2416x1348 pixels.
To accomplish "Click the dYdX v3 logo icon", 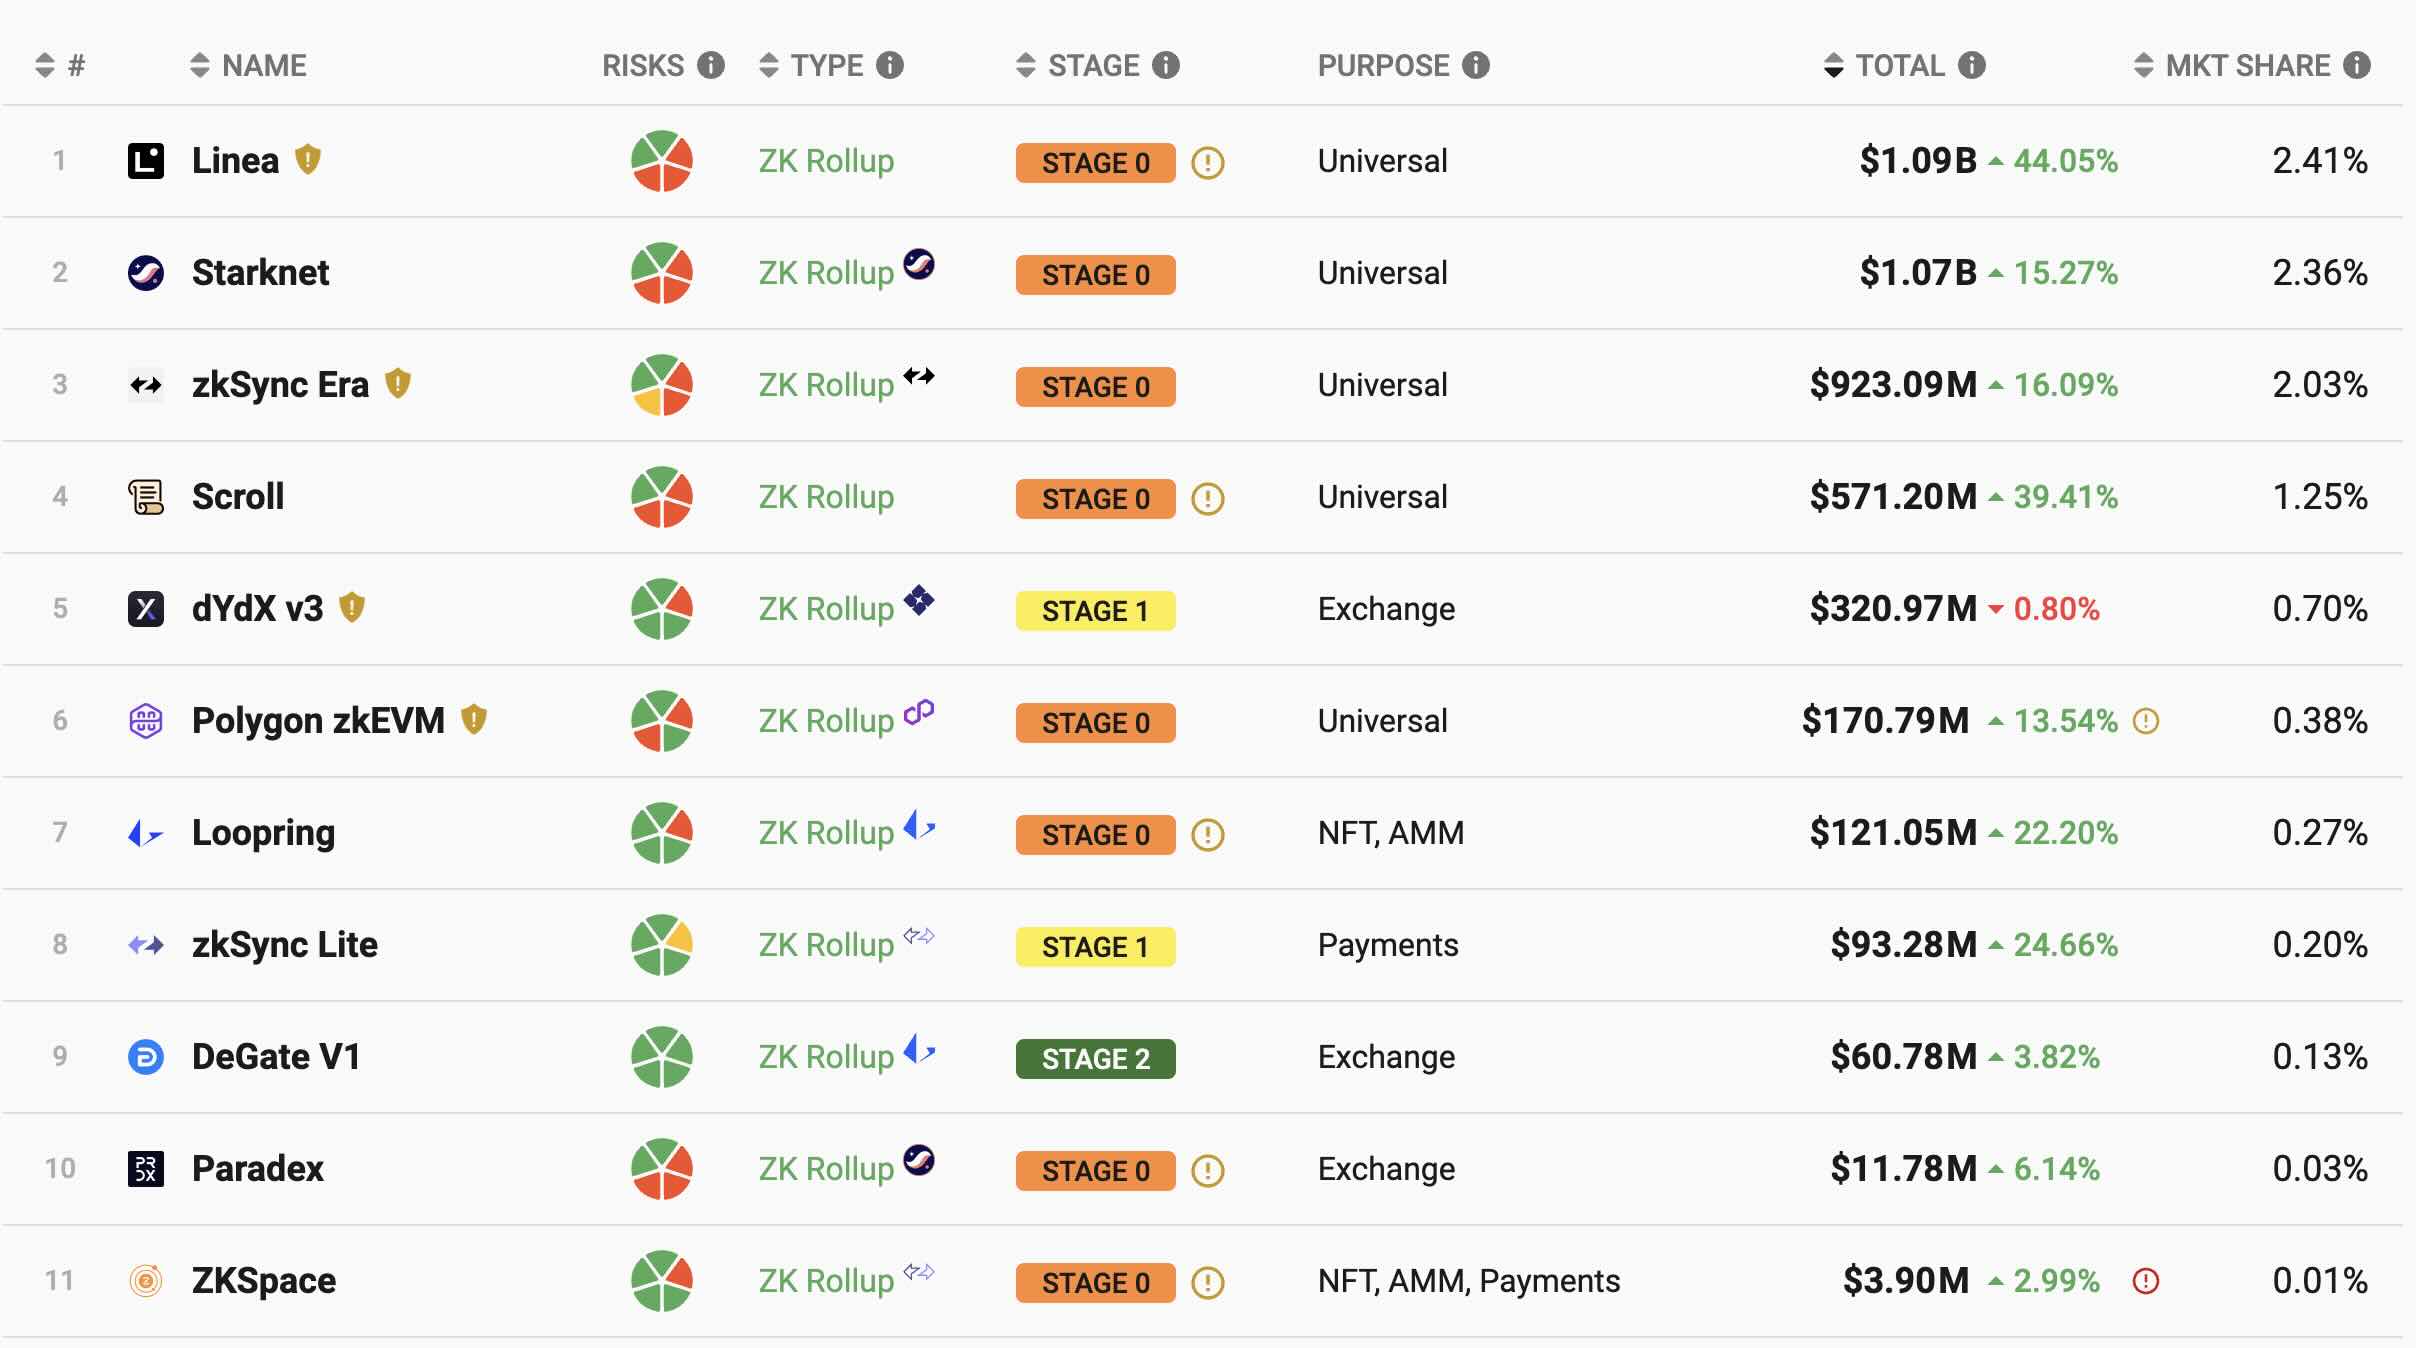I will click(x=146, y=609).
